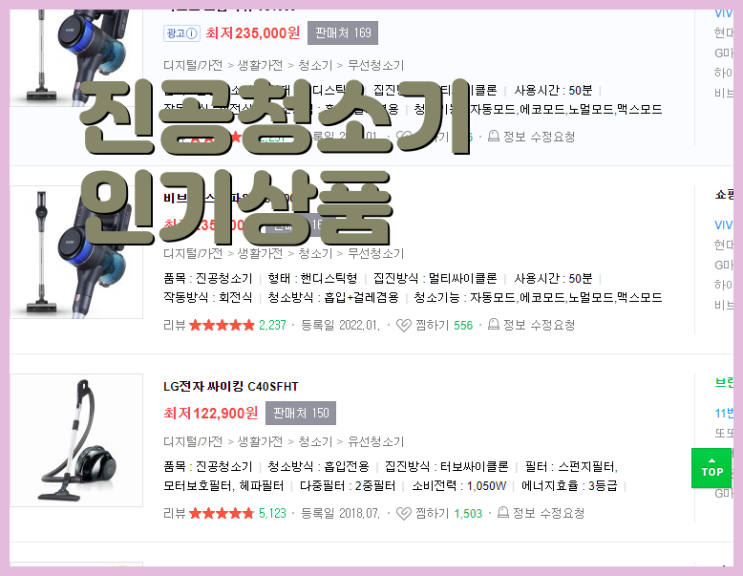Click the bell icon beside 556 likes

tap(494, 324)
